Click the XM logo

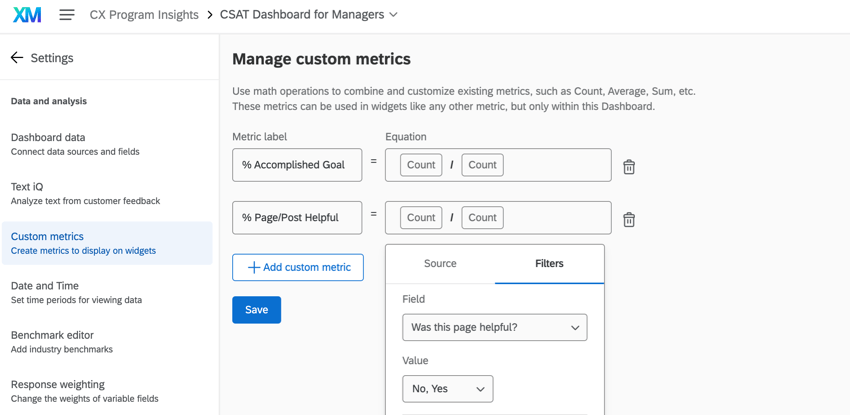tap(27, 15)
